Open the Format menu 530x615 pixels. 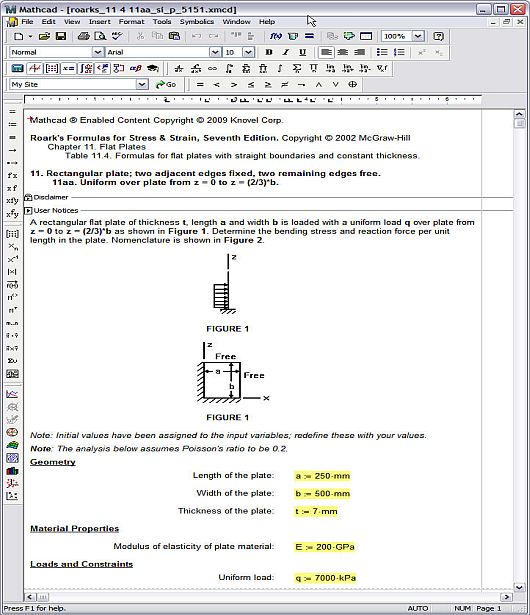pos(131,22)
